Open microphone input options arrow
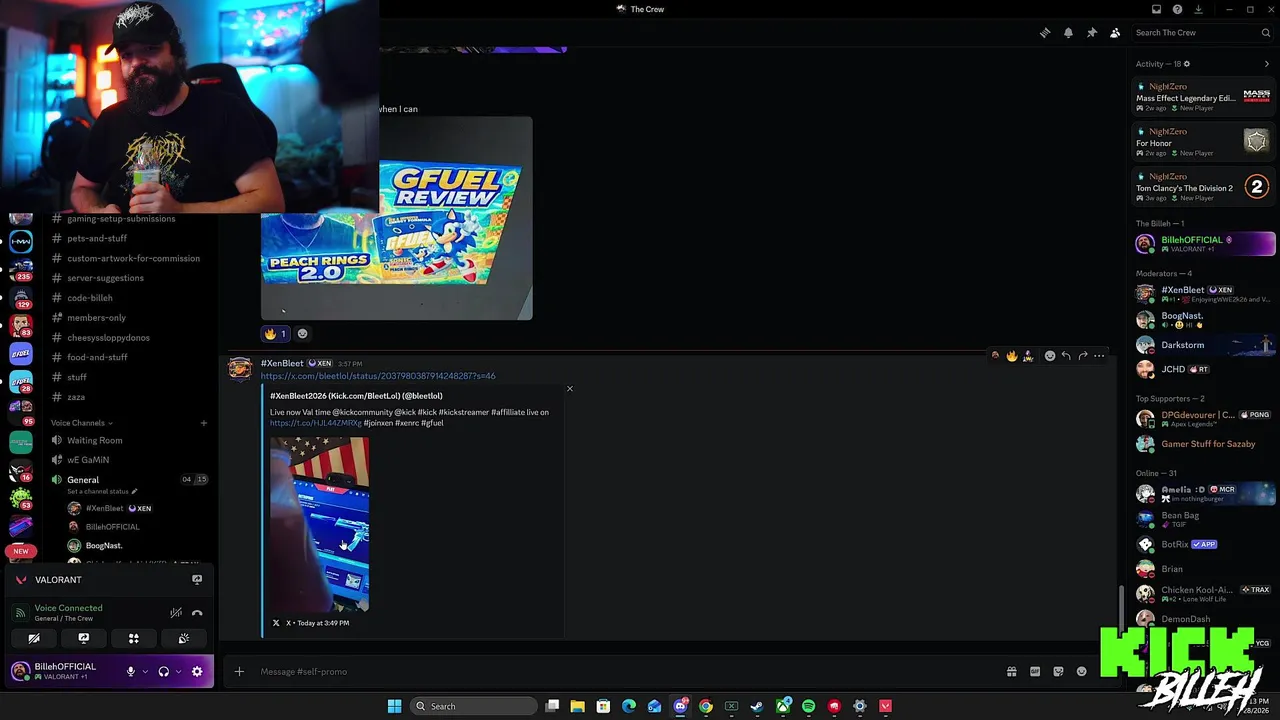Screen dimensions: 1280x720 pos(145,672)
